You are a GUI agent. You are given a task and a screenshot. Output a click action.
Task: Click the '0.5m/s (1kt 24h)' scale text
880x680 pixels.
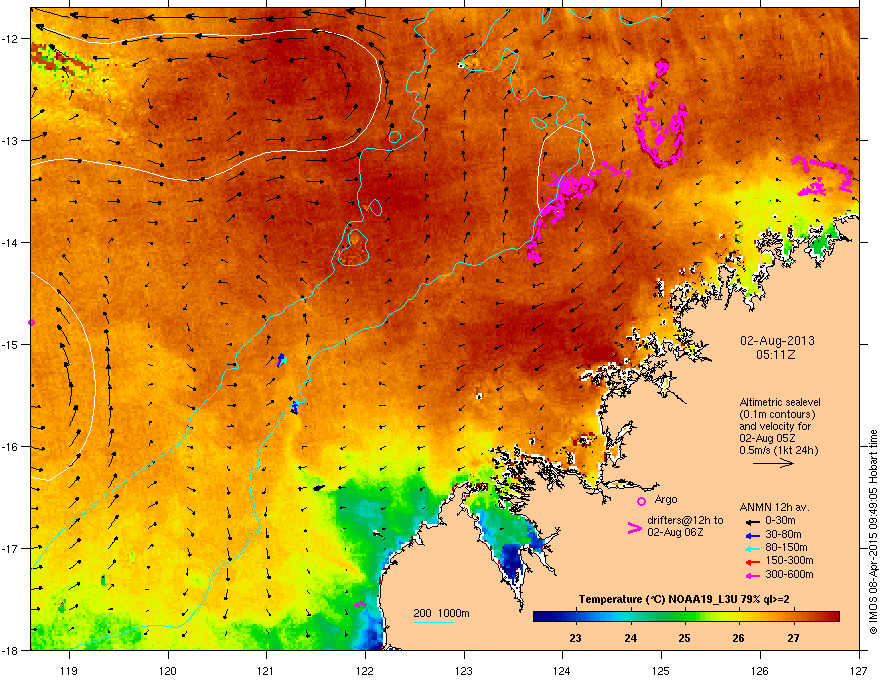pos(778,450)
